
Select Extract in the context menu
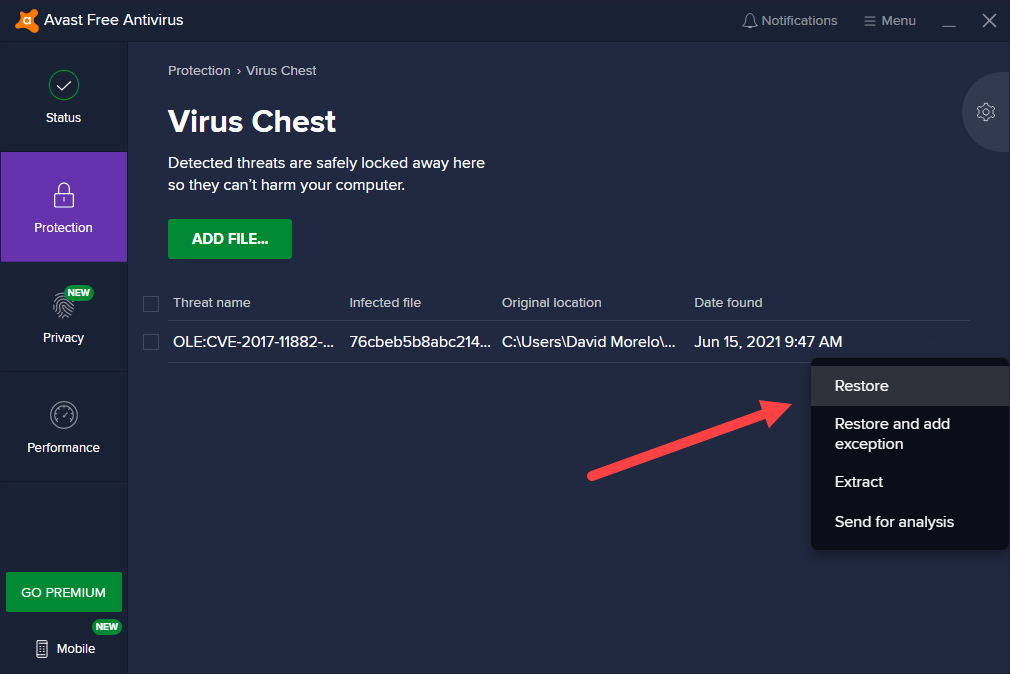[x=910, y=482]
